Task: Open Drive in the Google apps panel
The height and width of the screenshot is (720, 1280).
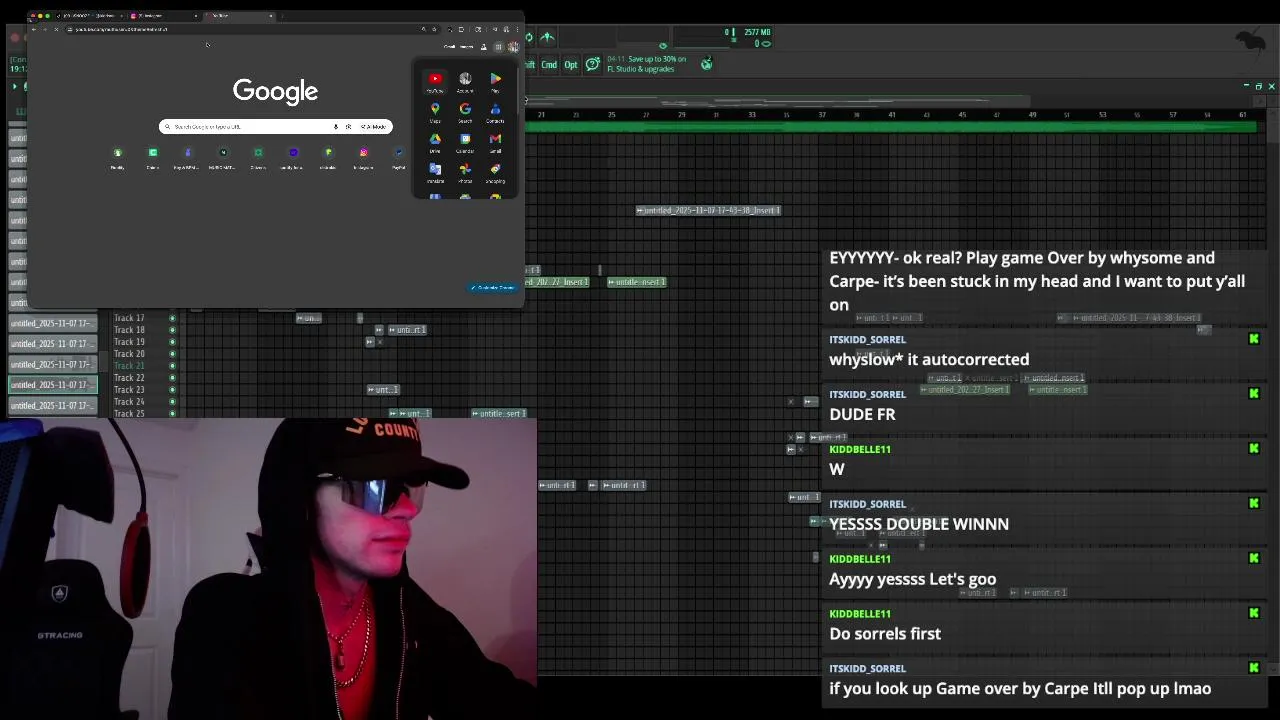Action: (435, 142)
